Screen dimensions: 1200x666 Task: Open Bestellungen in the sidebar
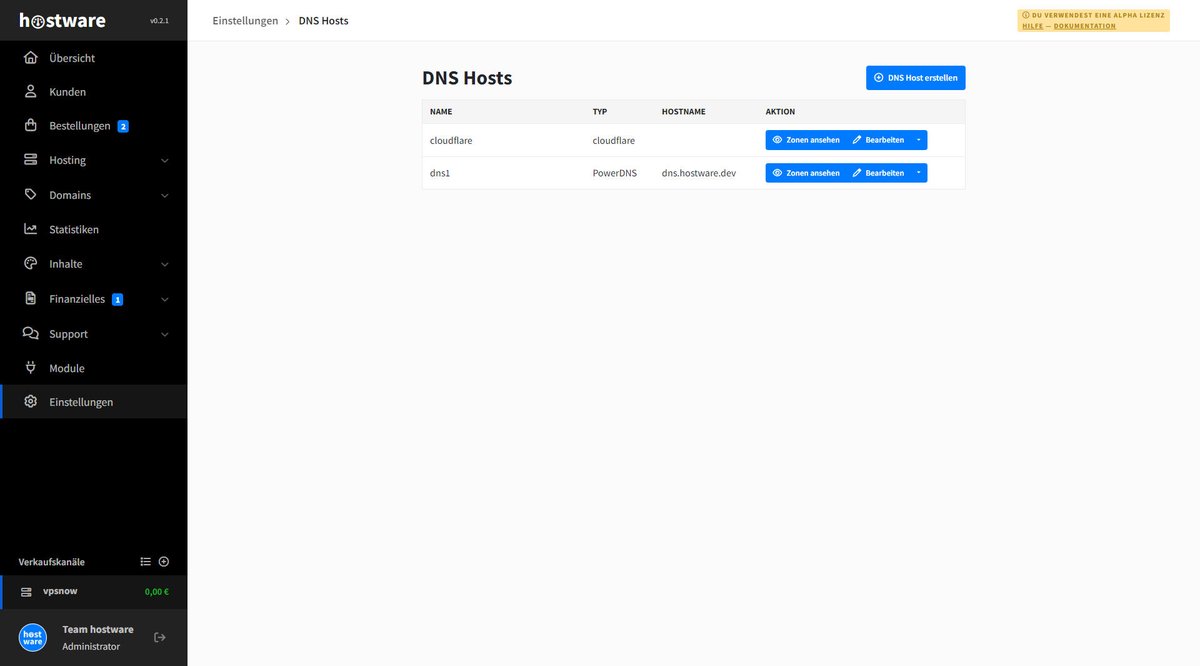pos(93,126)
